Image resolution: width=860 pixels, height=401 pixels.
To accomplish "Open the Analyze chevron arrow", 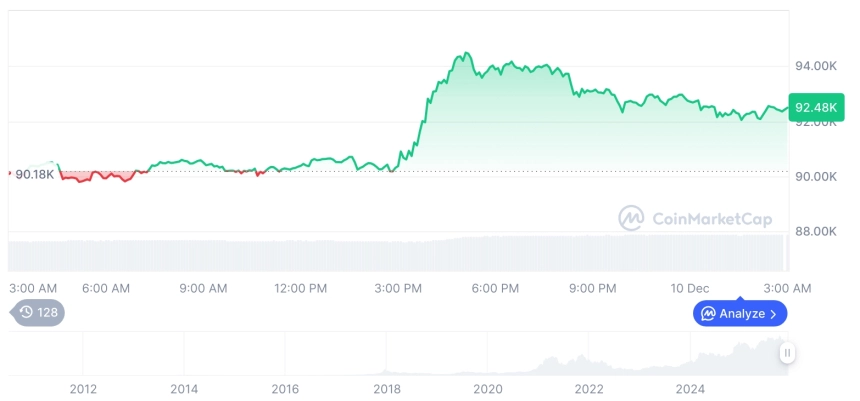I will (x=774, y=314).
